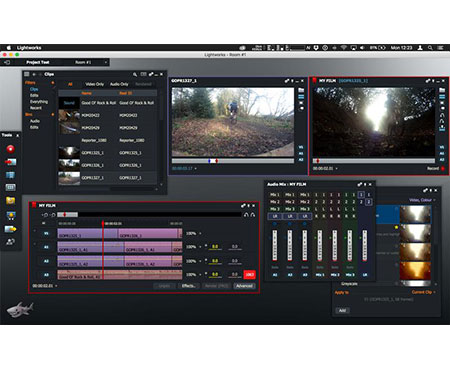Click the A1 channel fader in Audio Mix
450x370 pixels.
pos(275,246)
